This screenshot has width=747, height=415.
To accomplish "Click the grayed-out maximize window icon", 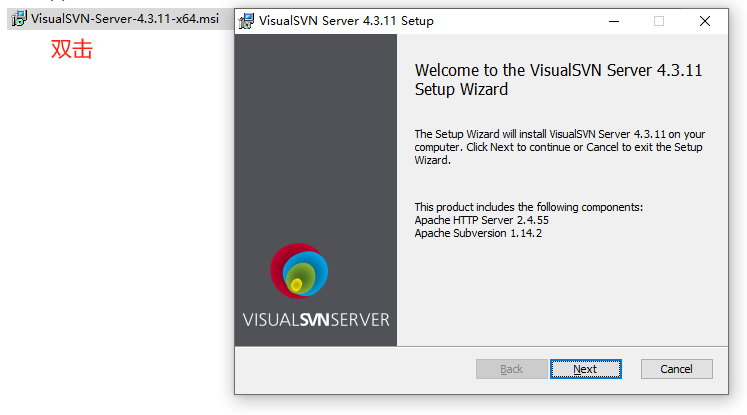I will pyautogui.click(x=659, y=21).
